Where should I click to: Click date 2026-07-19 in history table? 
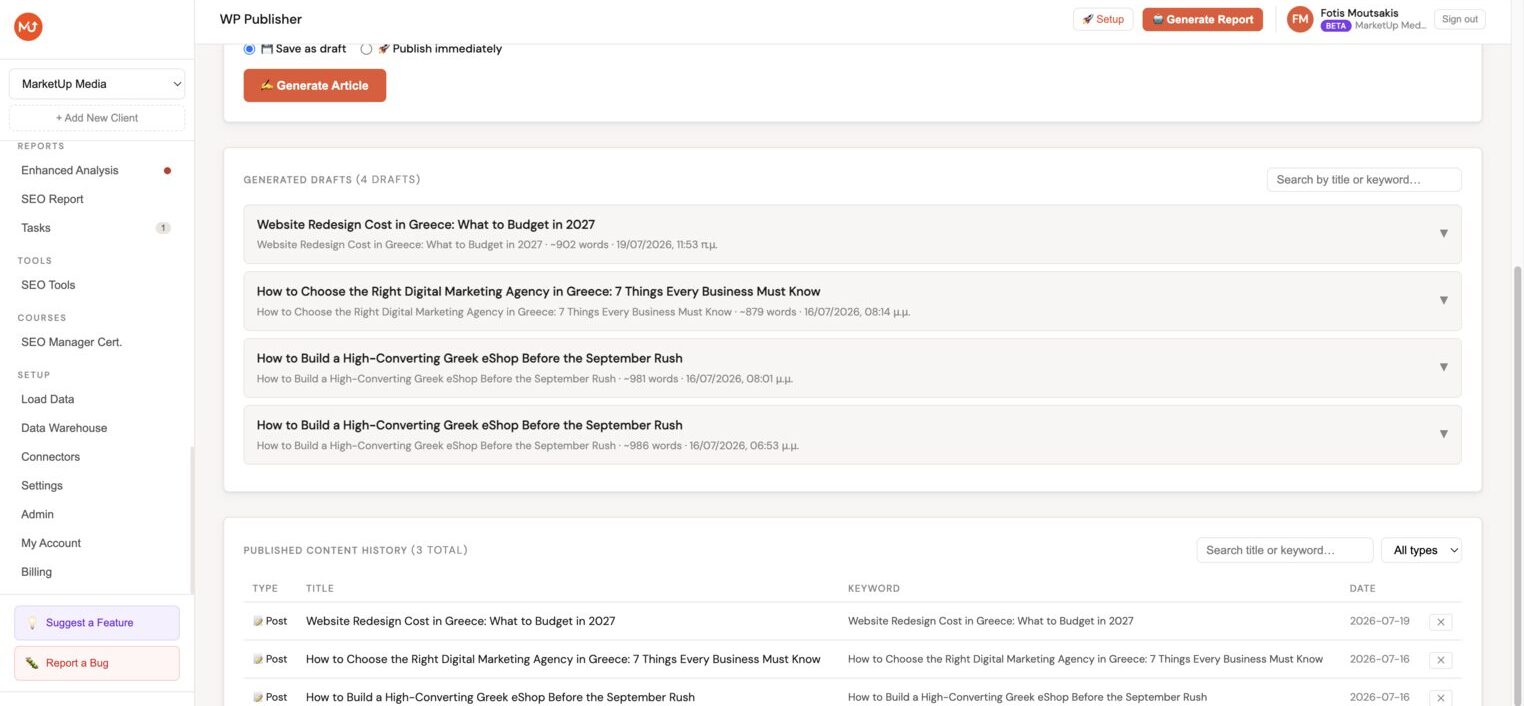(x=1380, y=621)
